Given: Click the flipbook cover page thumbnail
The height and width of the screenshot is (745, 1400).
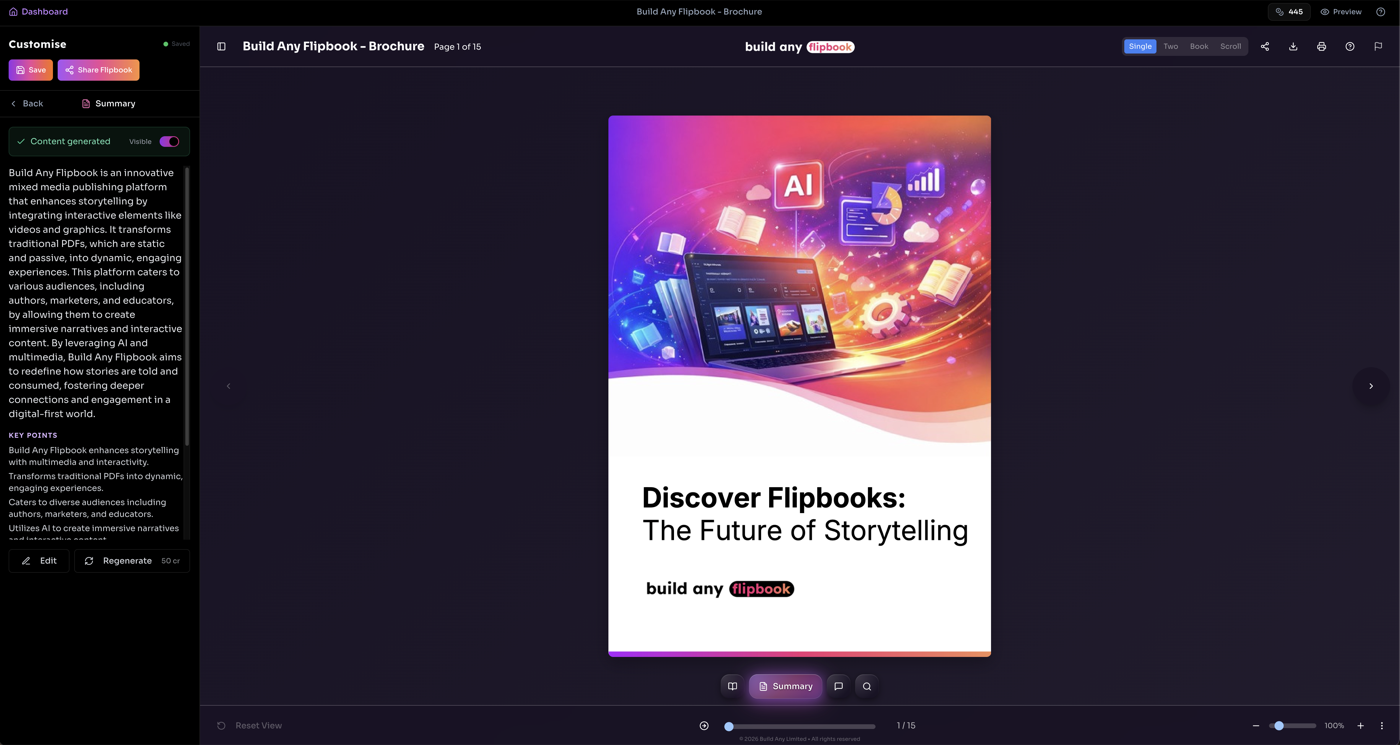Looking at the screenshot, I should click(800, 386).
